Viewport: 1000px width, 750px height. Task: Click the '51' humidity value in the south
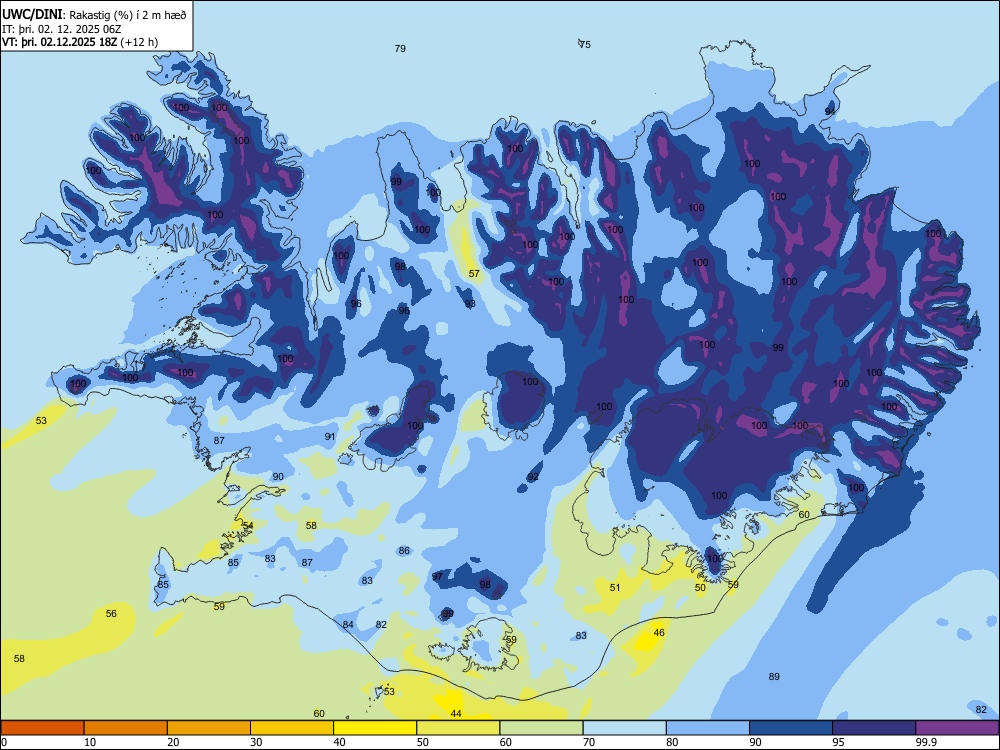point(615,587)
